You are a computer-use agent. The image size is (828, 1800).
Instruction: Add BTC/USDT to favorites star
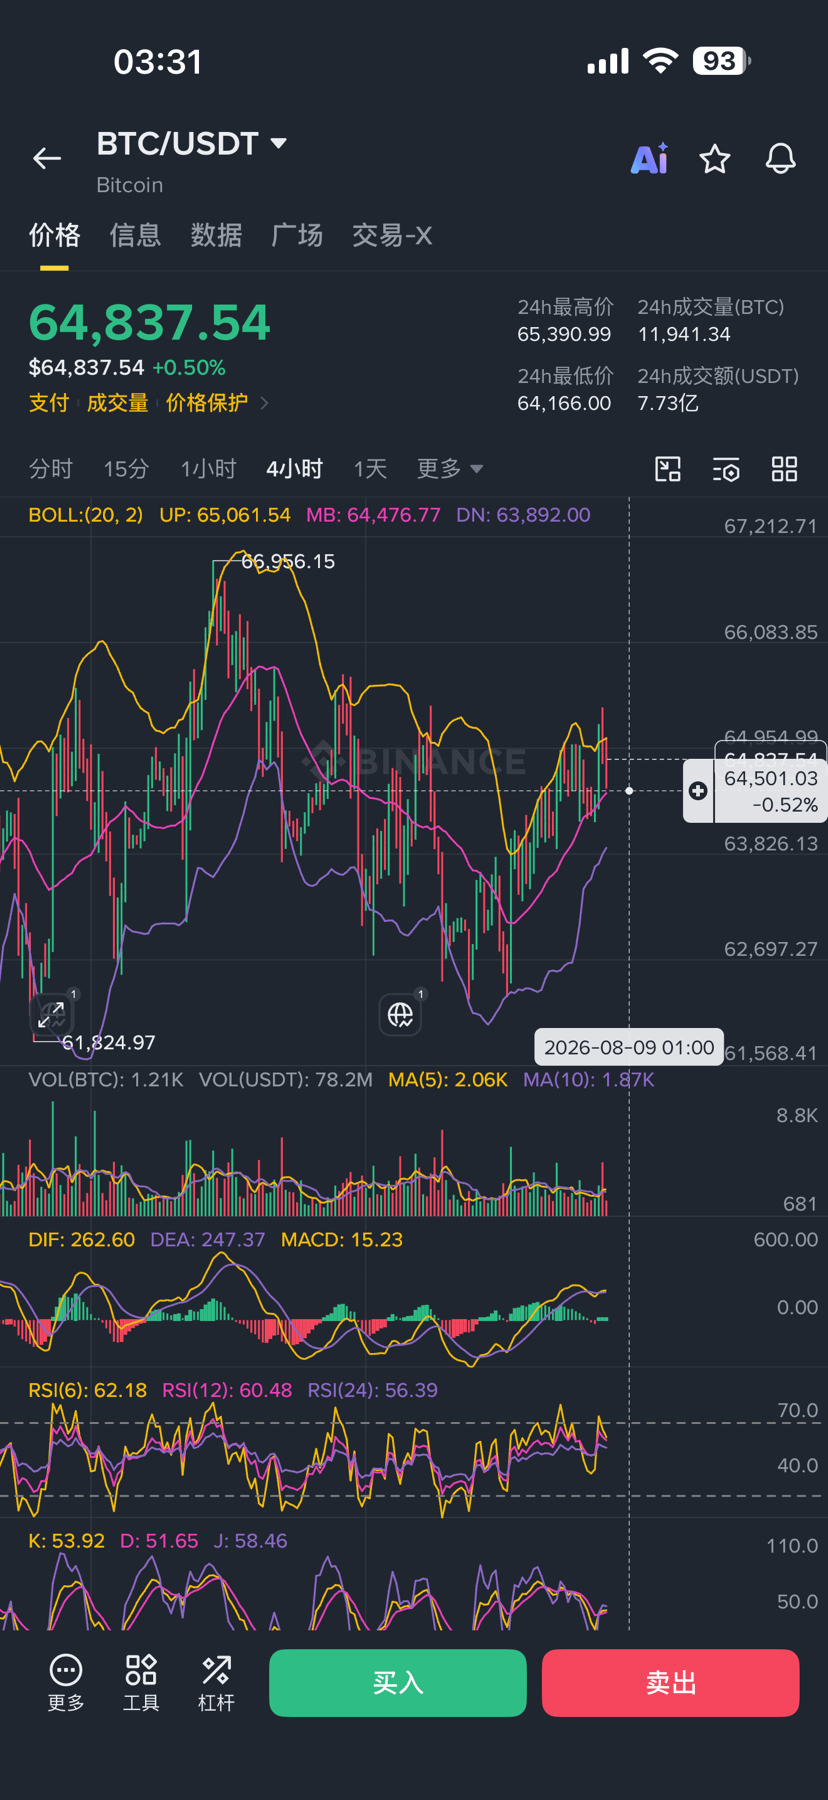coord(714,158)
